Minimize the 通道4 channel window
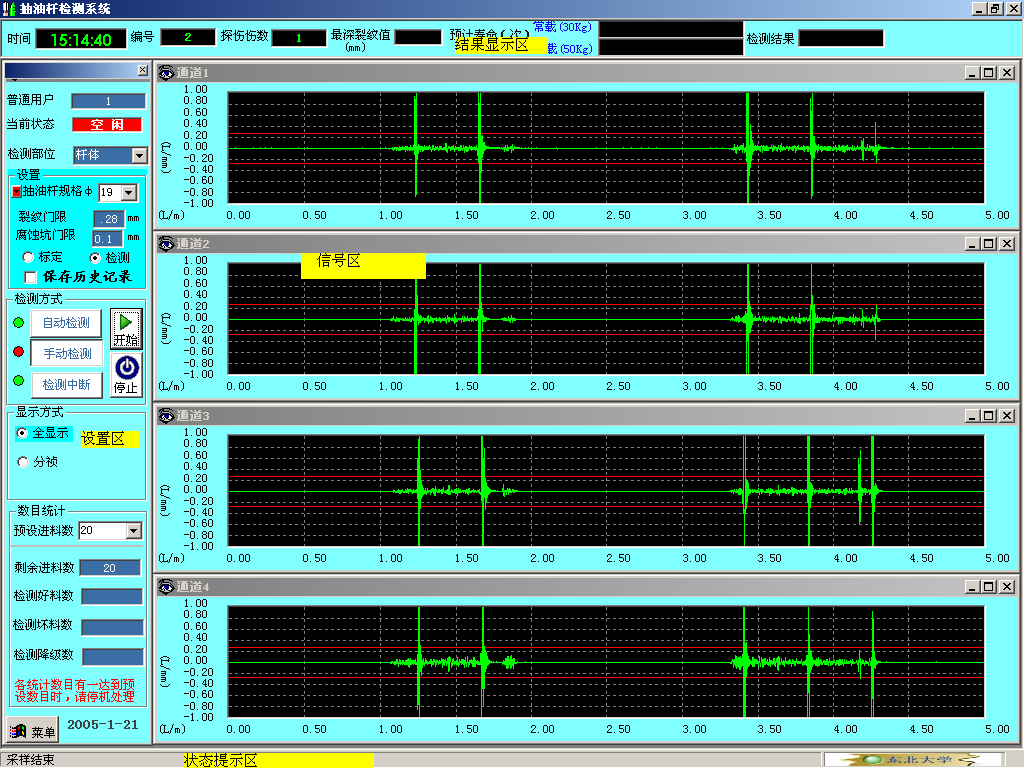 pyautogui.click(x=971, y=587)
